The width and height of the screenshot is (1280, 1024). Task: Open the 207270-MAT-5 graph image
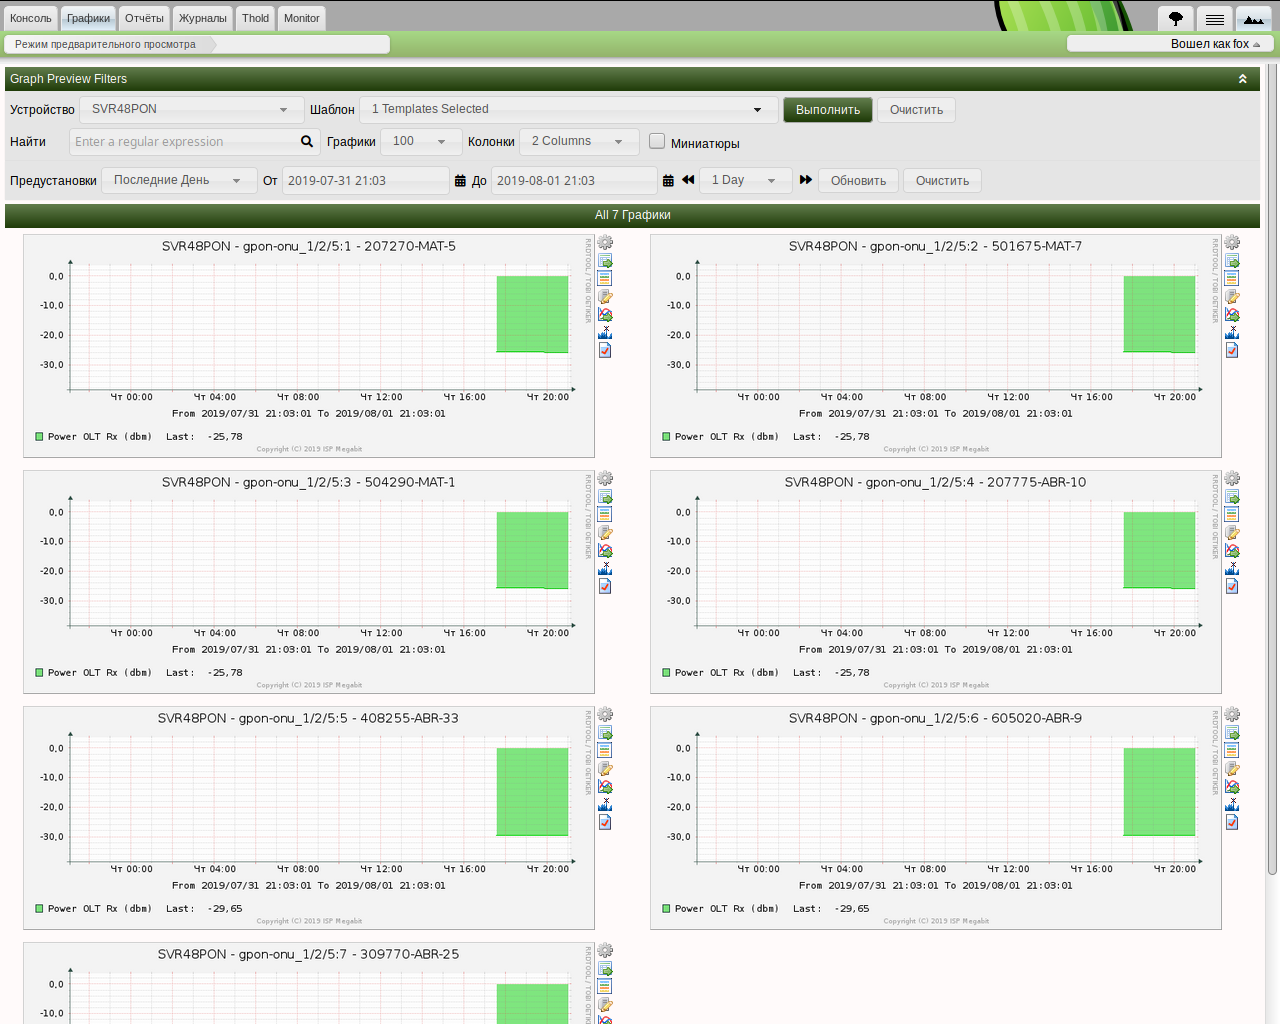click(309, 346)
